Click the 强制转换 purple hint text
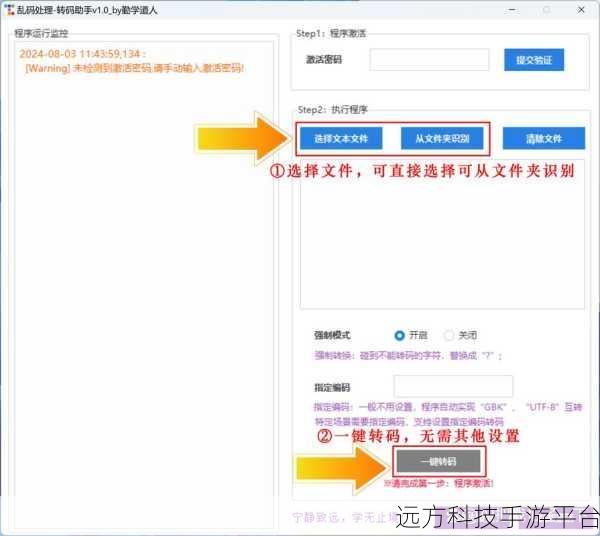The height and width of the screenshot is (536, 600). click(x=408, y=355)
